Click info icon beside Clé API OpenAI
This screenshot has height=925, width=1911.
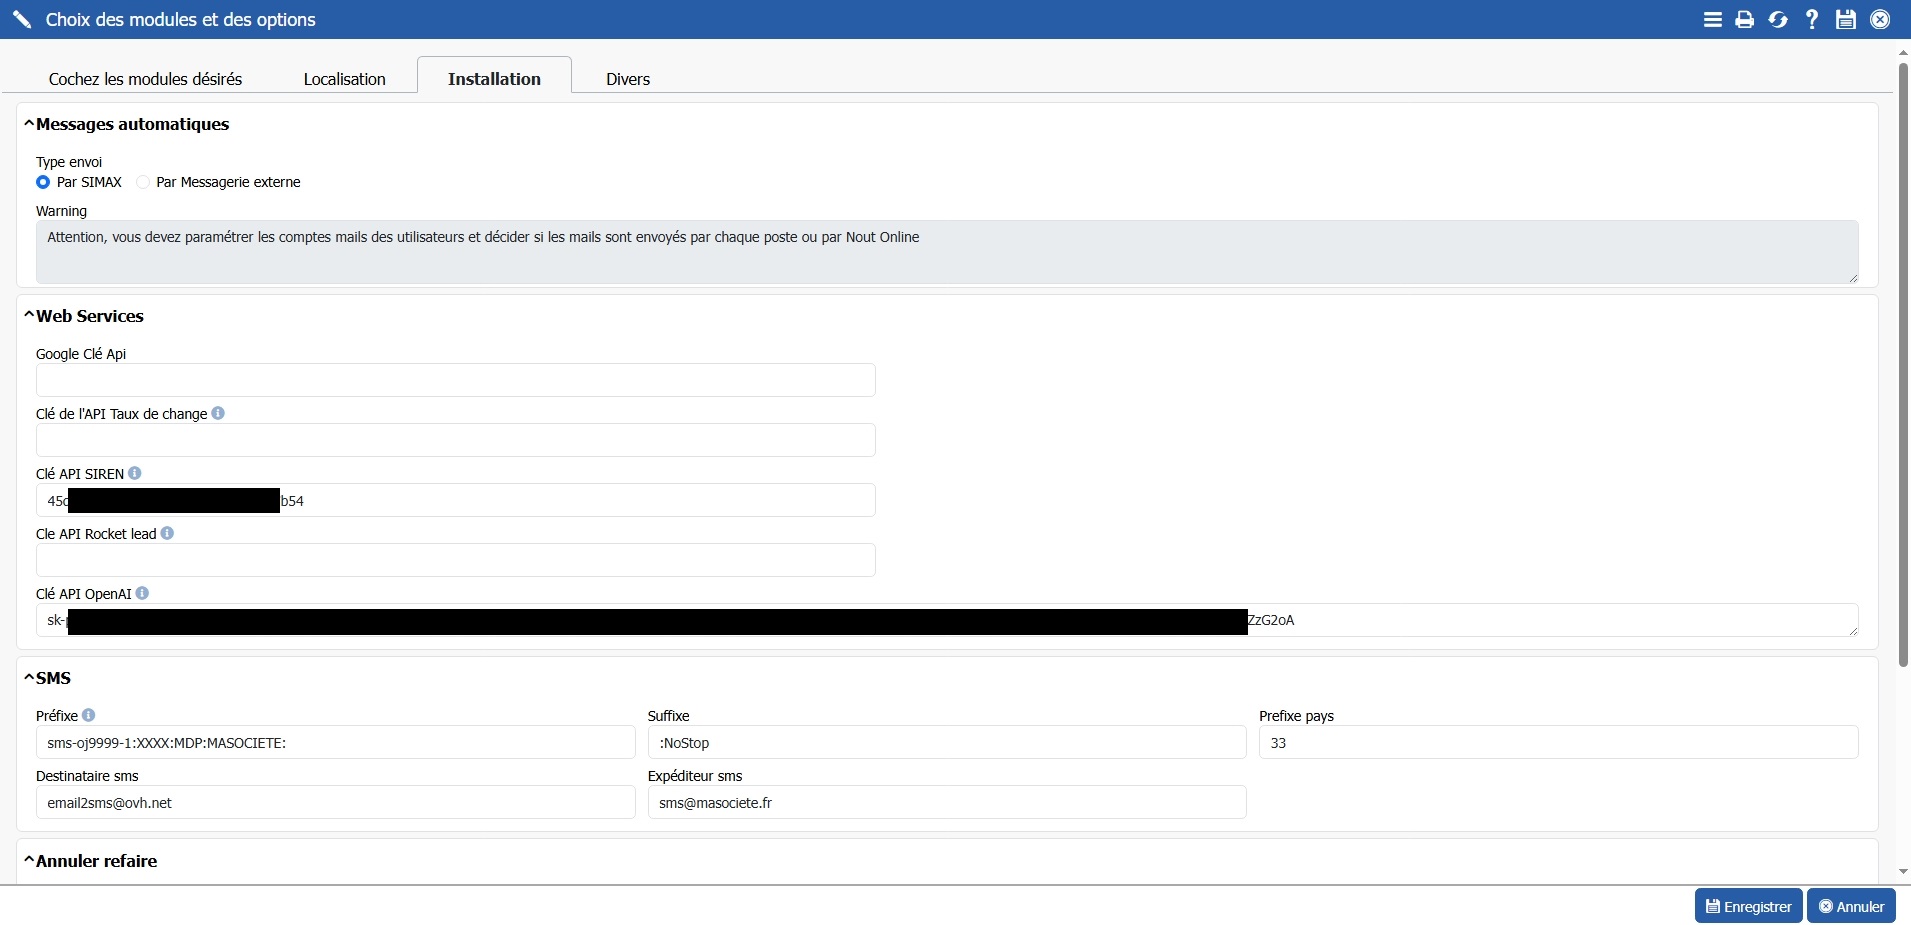(x=142, y=593)
